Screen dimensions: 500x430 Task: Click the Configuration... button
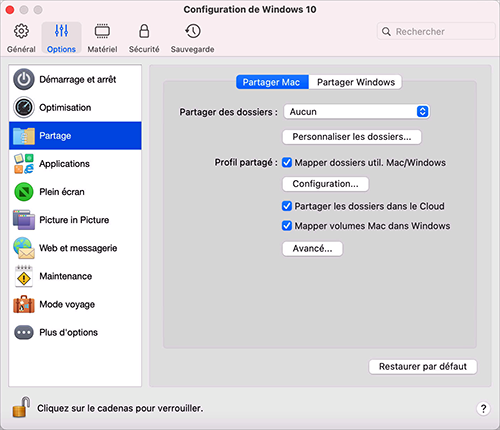coord(325,184)
